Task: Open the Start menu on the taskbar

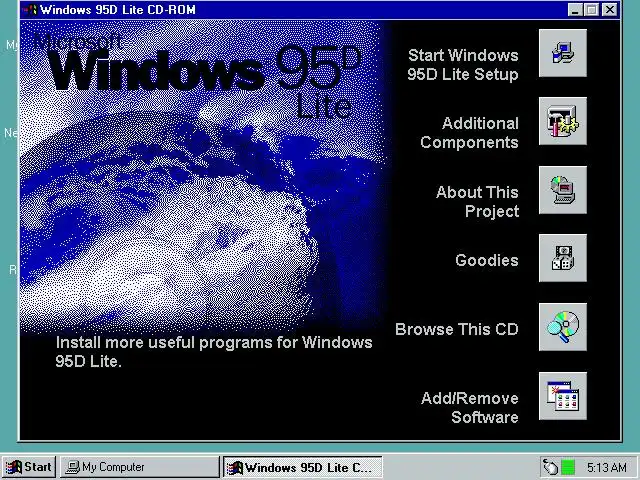Action: coord(29,467)
